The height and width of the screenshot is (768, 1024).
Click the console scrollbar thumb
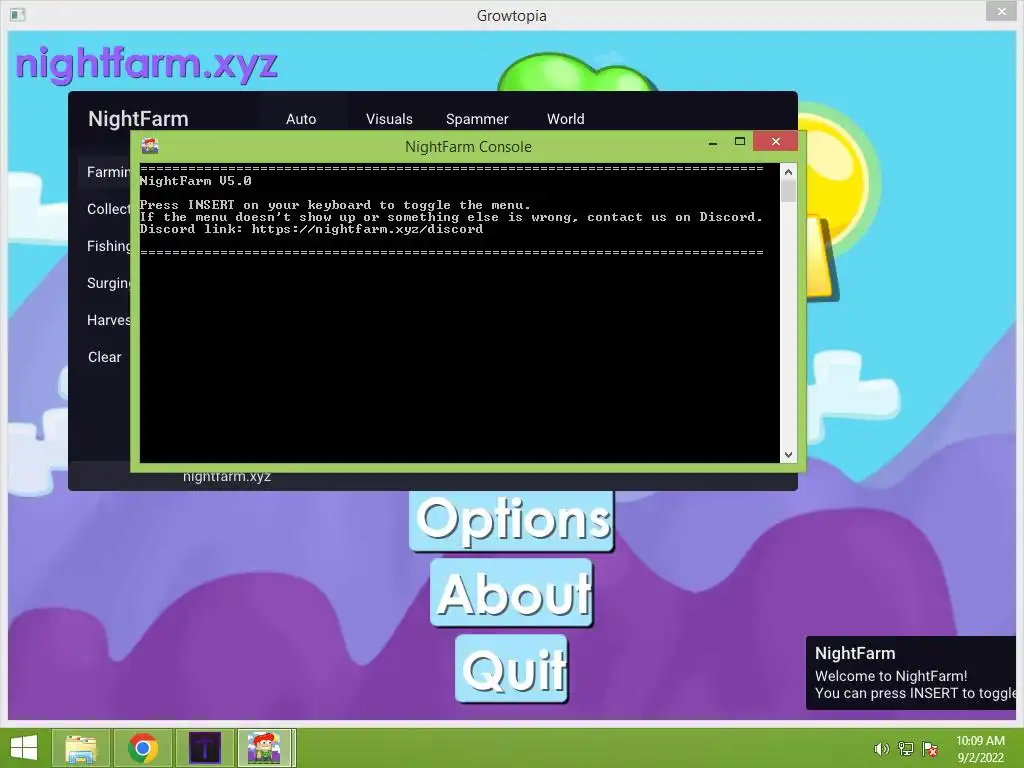(x=788, y=191)
